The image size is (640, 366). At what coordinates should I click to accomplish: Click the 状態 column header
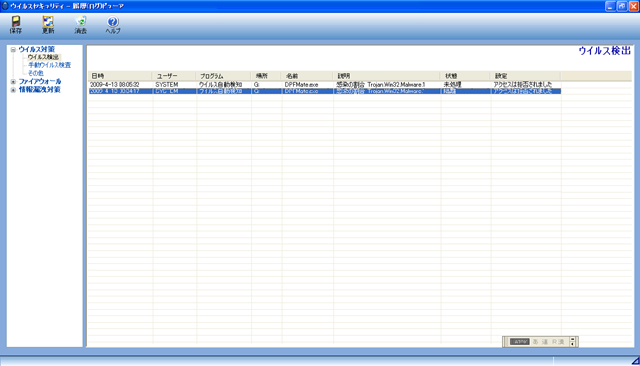[x=464, y=76]
